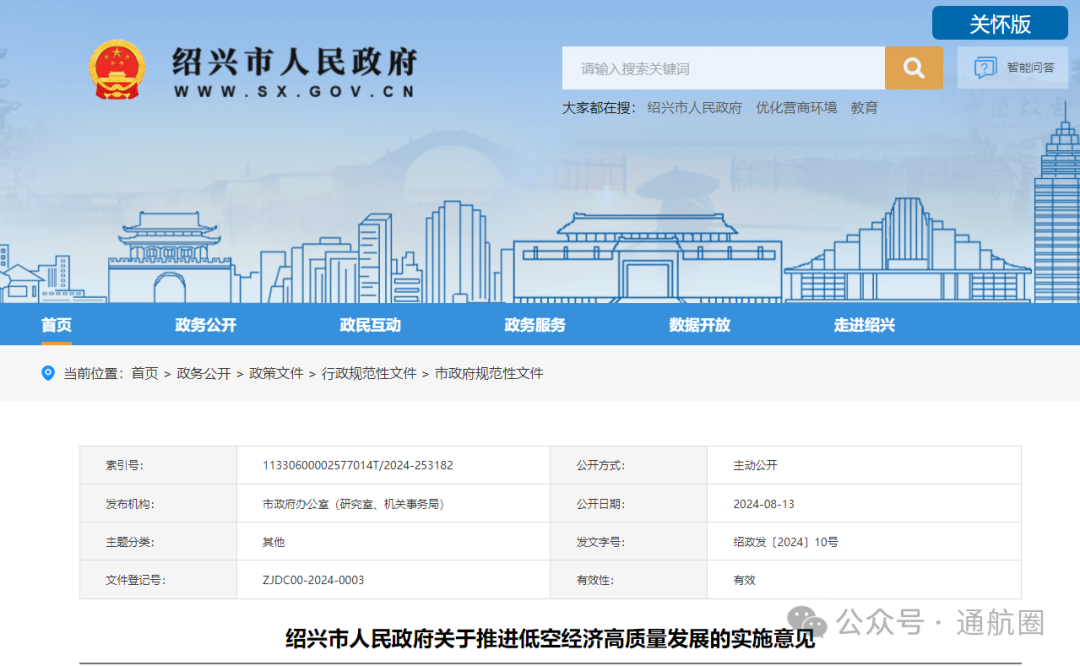Click the 发文字号 label cell

pyautogui.click(x=629, y=542)
